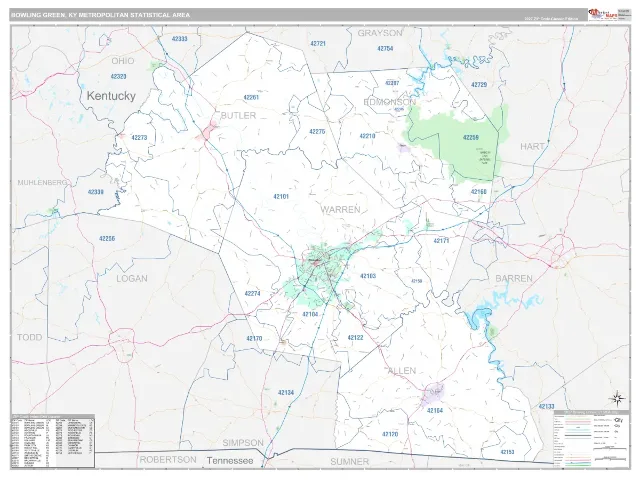Select ZIP code 42171 on the map
Screen dimensions: 640x480
[441, 241]
